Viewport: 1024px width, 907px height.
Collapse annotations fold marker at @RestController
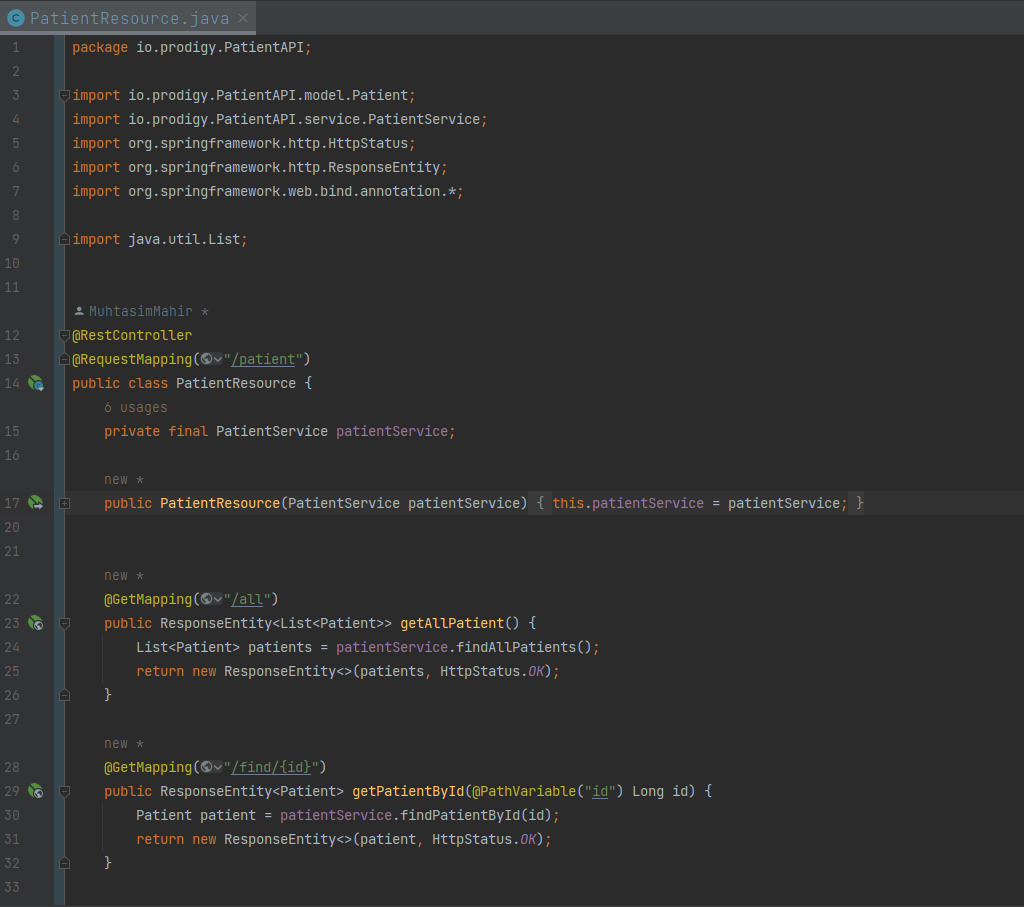pos(64,336)
